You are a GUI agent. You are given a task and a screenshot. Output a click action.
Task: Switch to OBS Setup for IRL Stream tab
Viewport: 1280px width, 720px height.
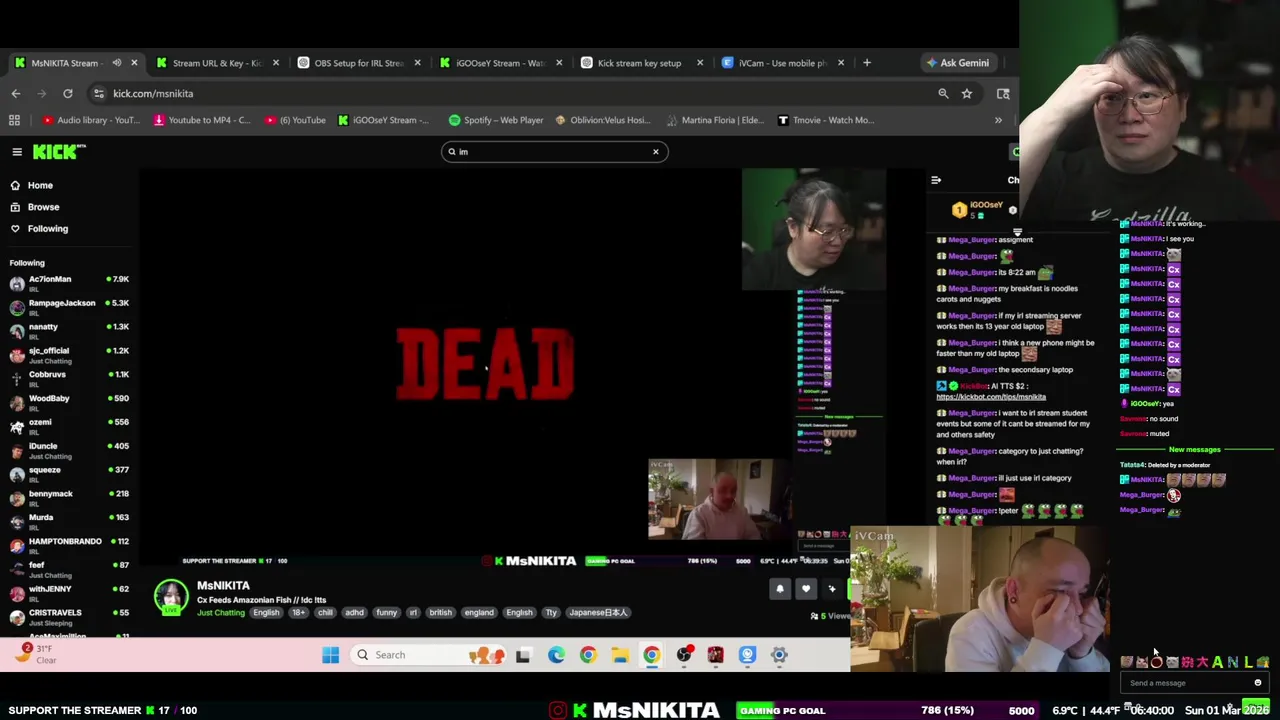[358, 63]
